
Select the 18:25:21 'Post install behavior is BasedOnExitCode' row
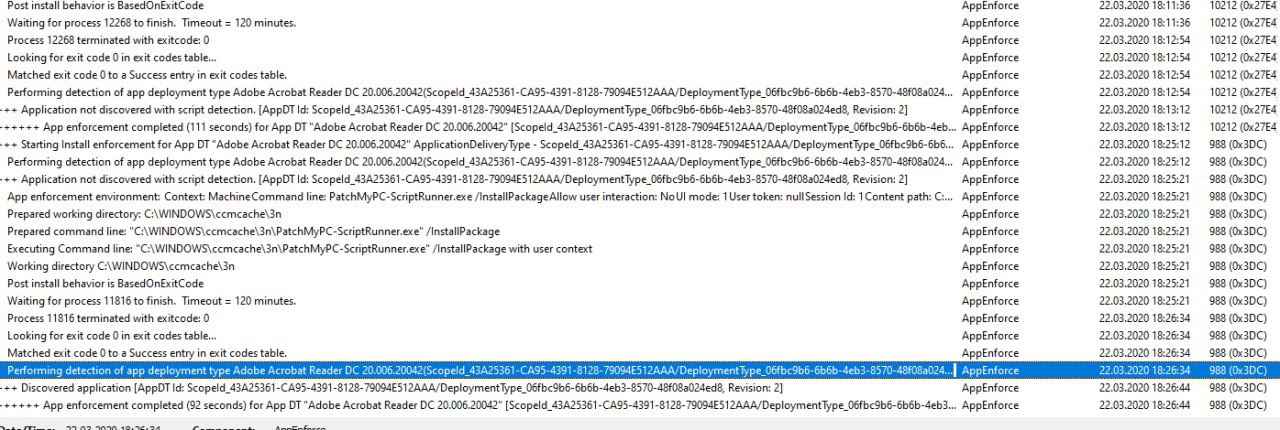640,283
